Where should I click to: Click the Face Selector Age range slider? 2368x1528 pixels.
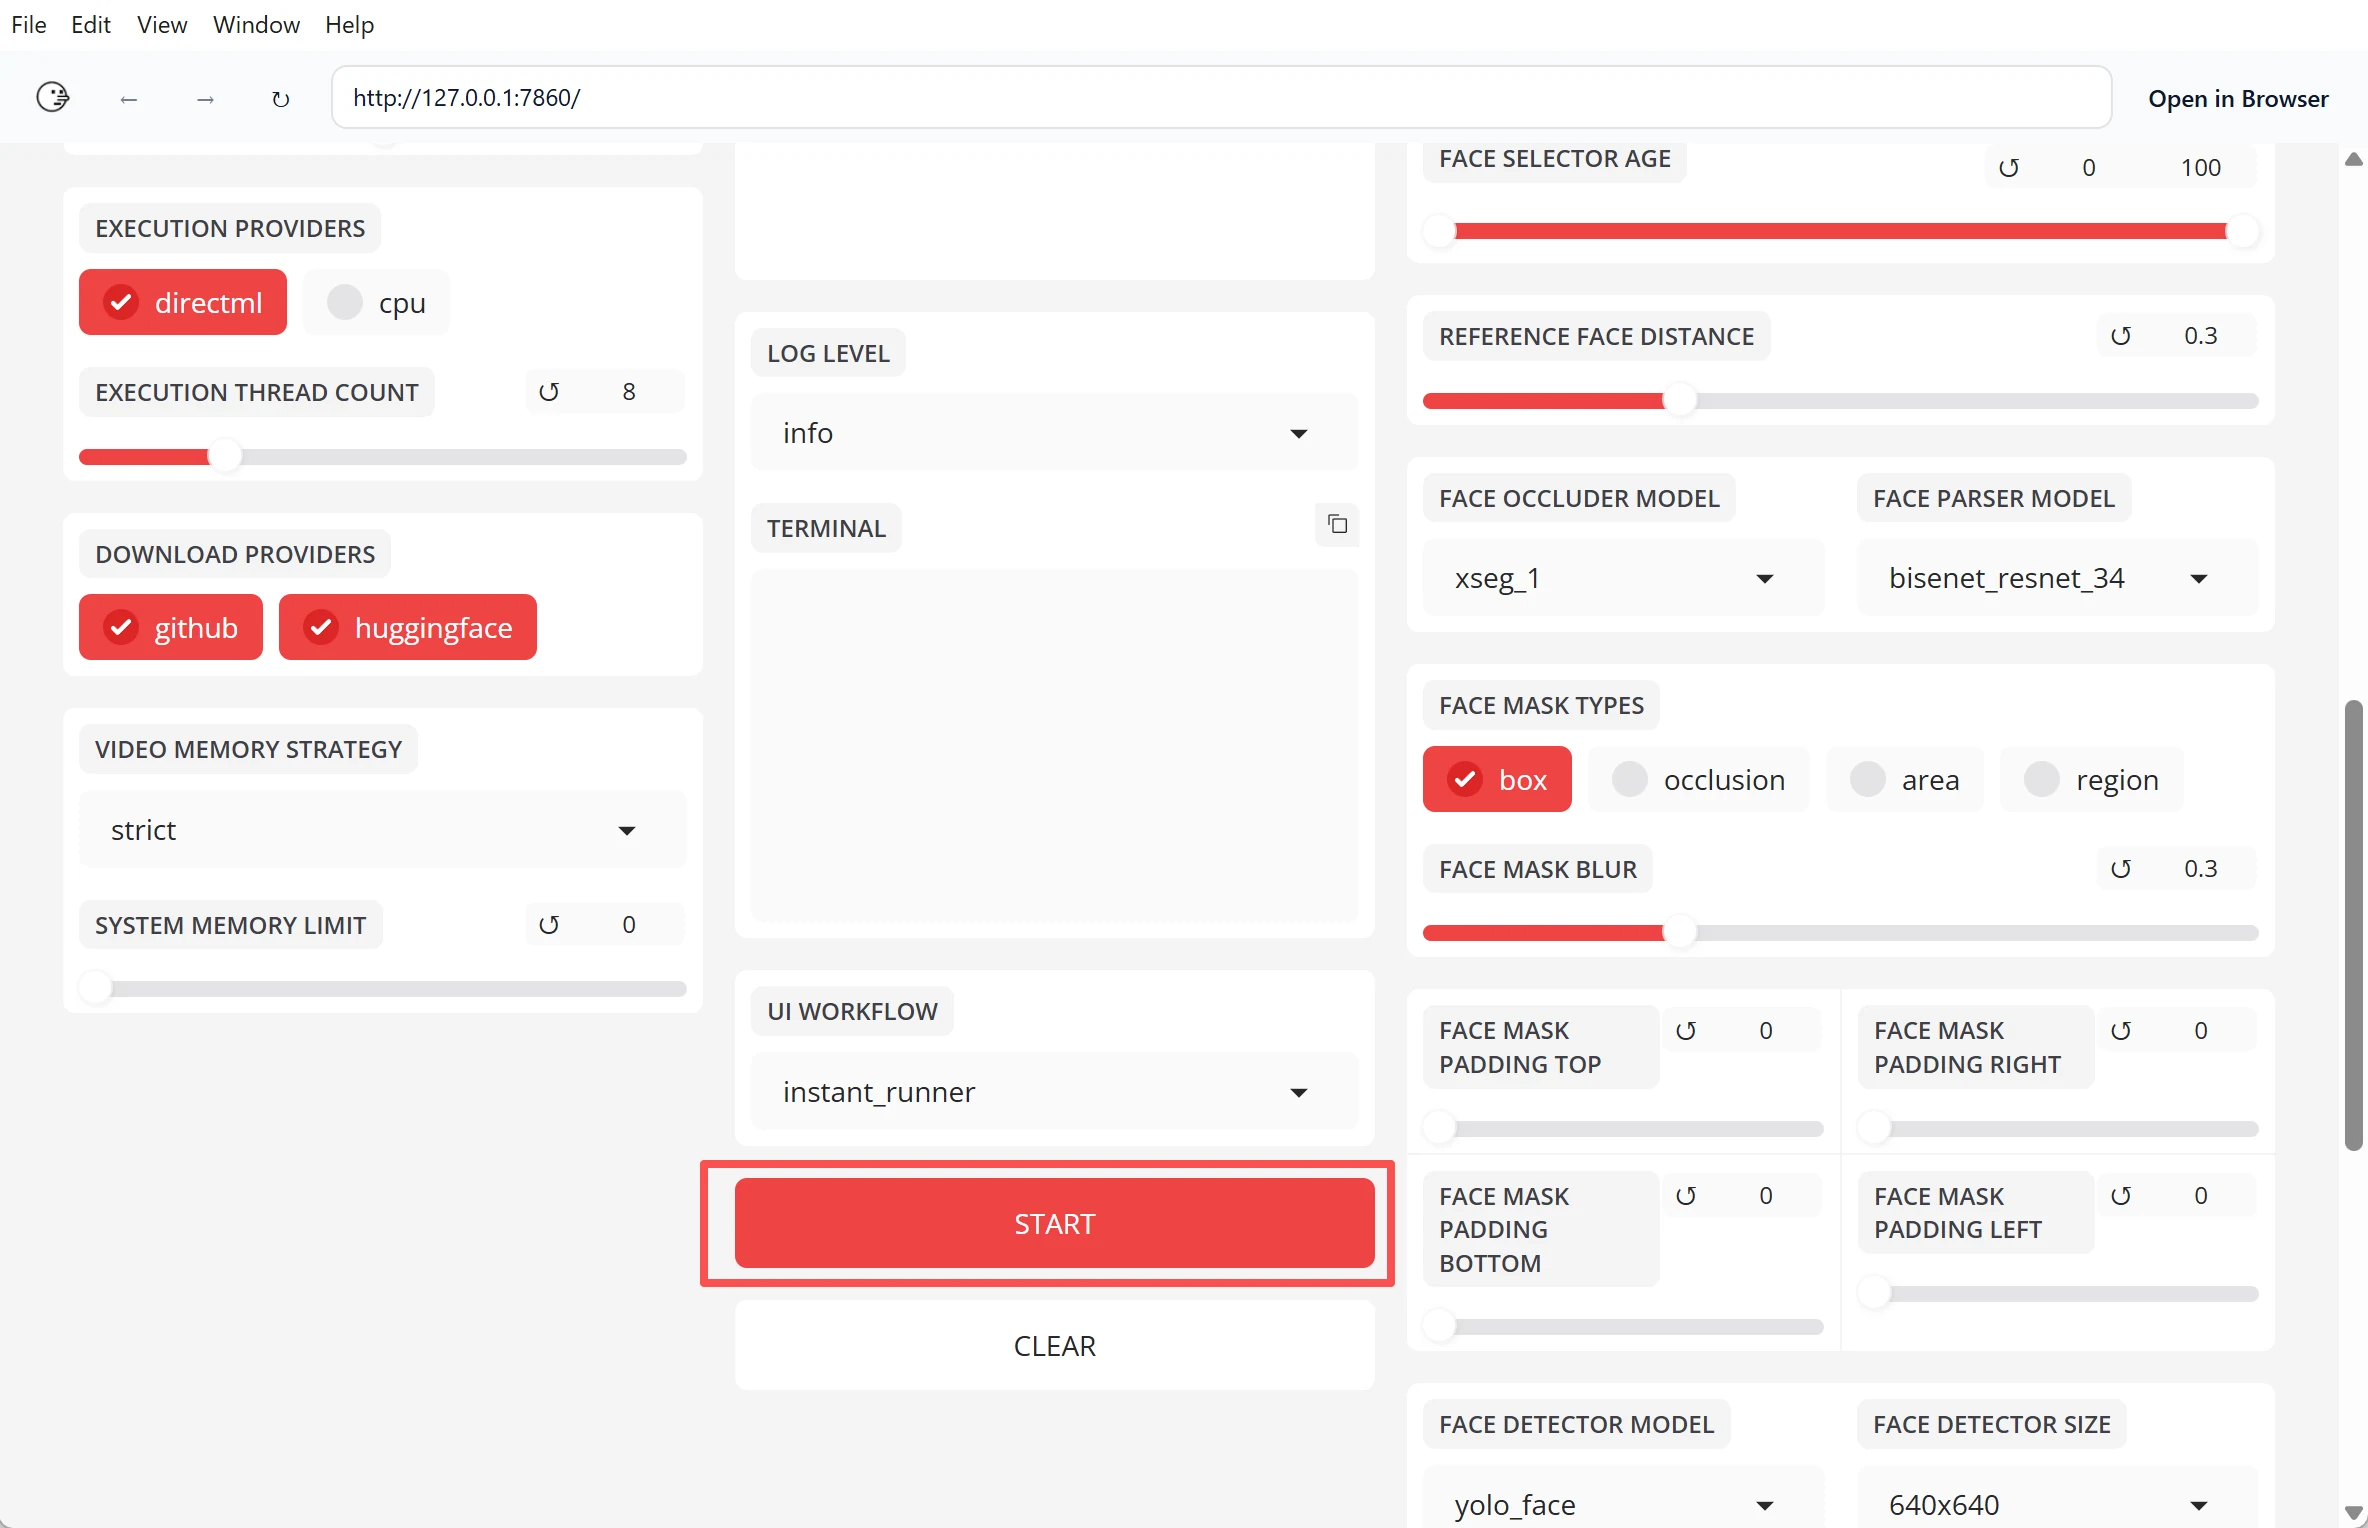tap(1841, 232)
